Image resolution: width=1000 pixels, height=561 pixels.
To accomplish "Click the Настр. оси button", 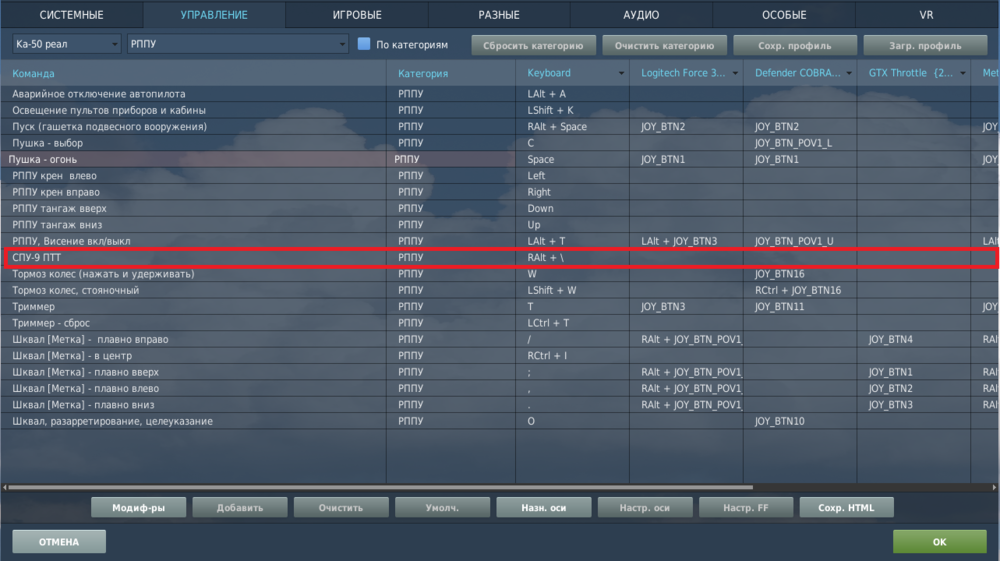I will (x=645, y=507).
